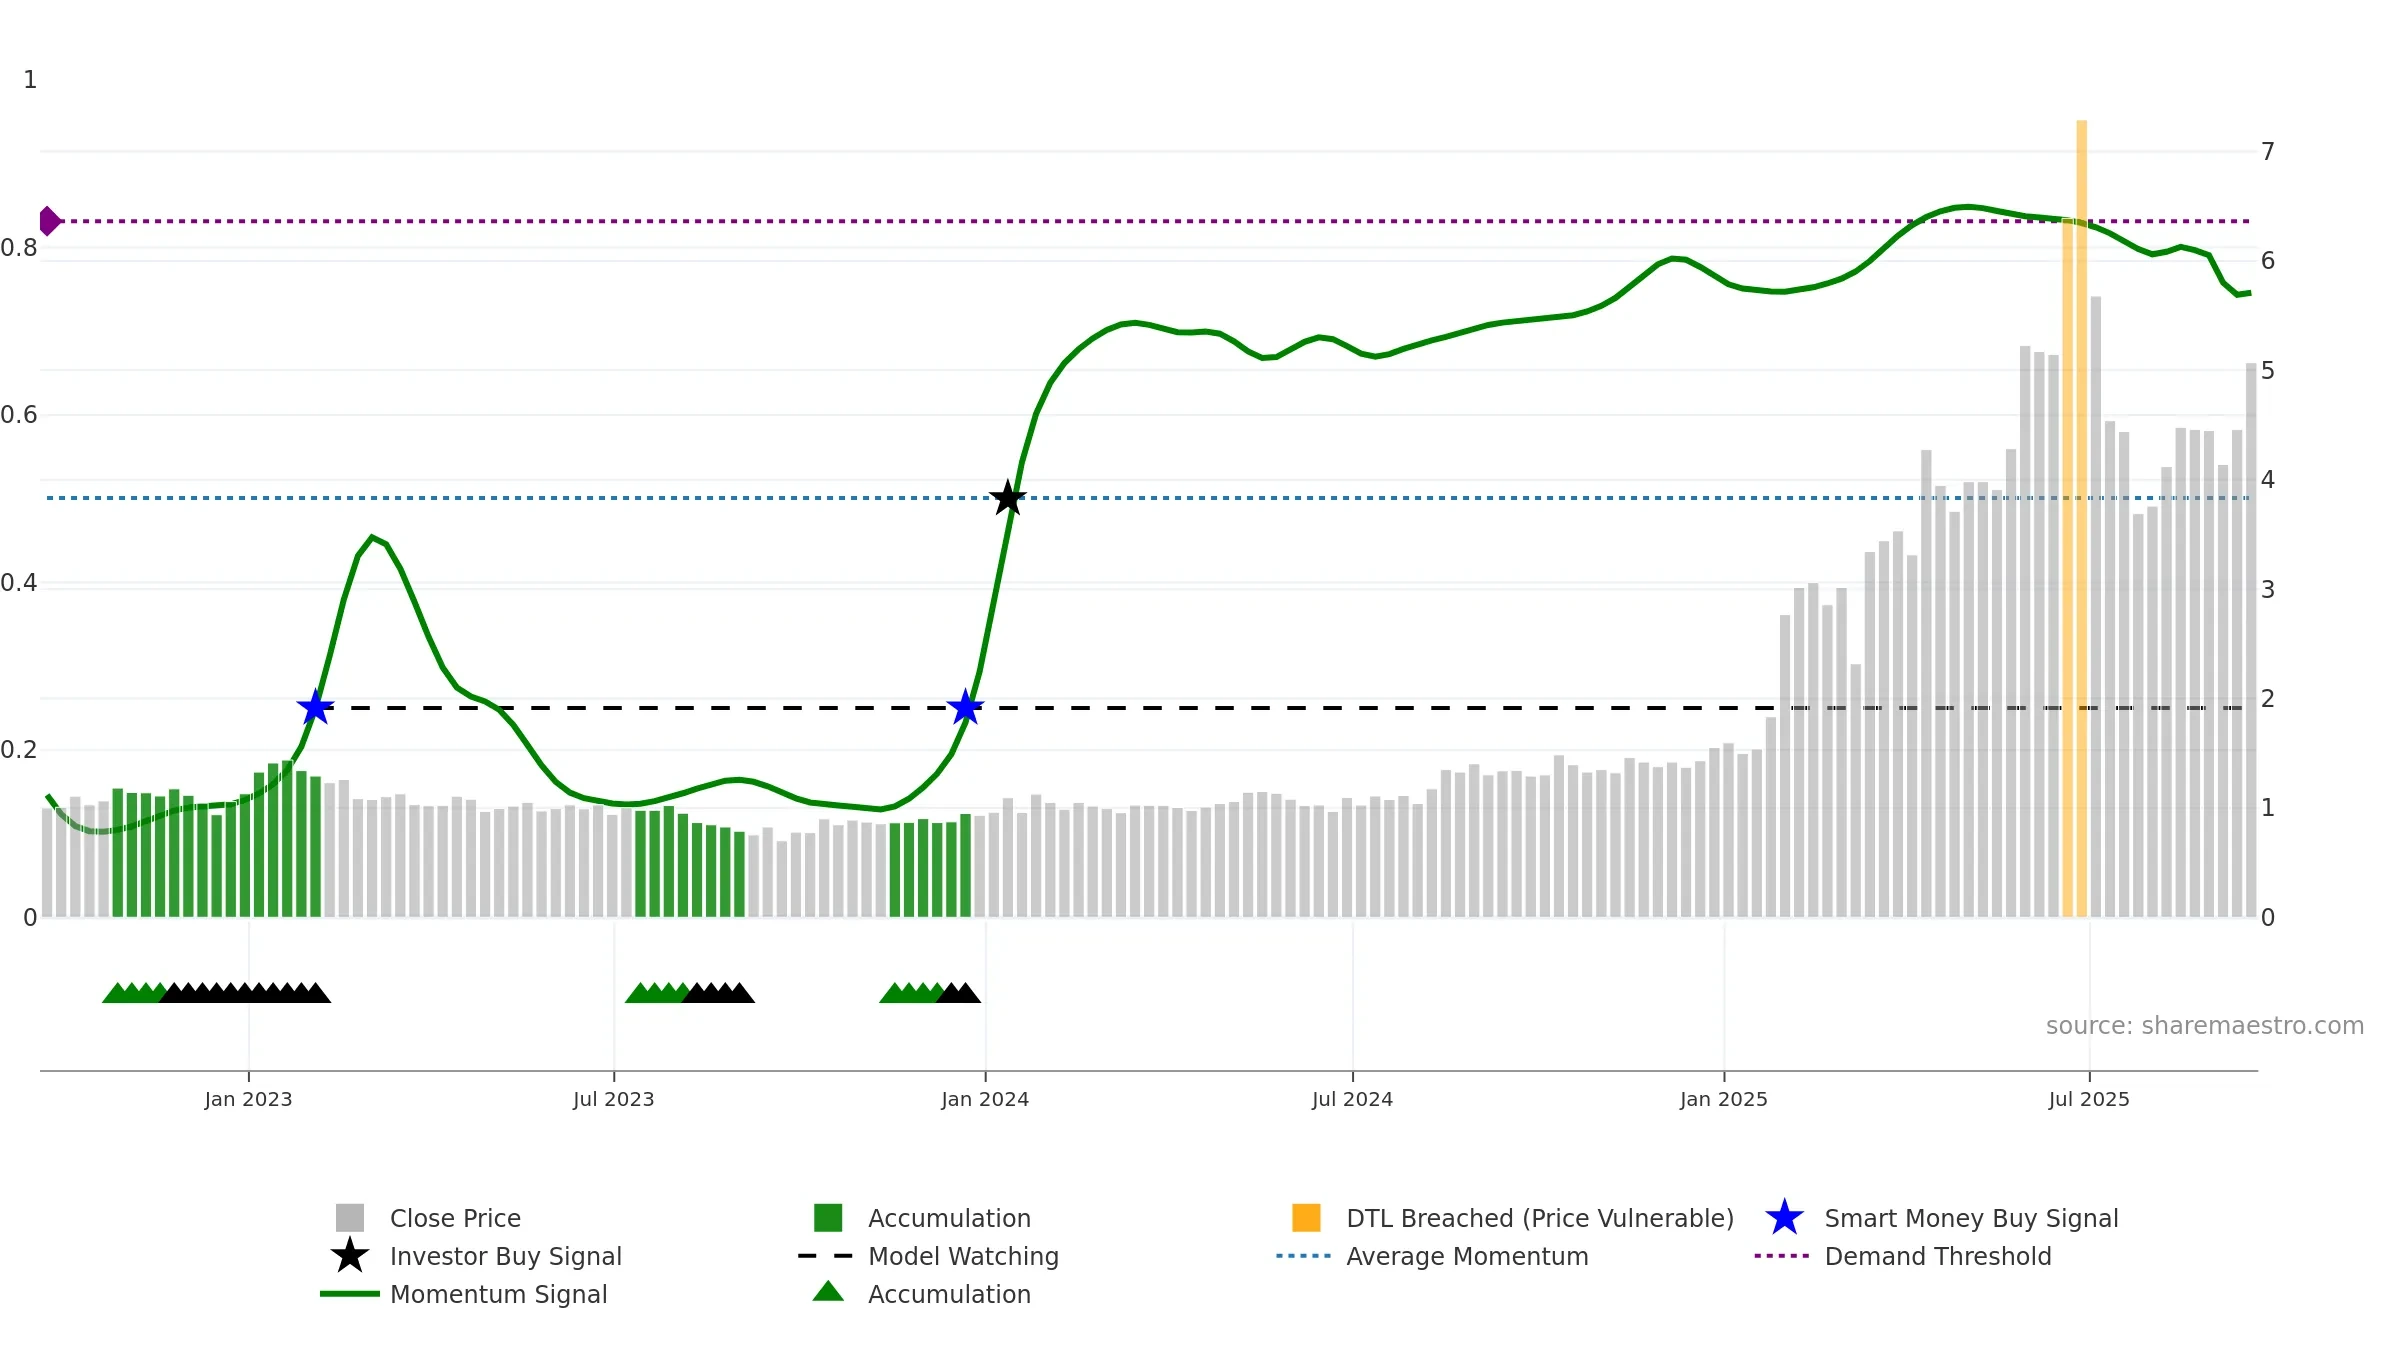Click the Jul 2025 axis label
2400x1350 pixels.
tap(2089, 1099)
